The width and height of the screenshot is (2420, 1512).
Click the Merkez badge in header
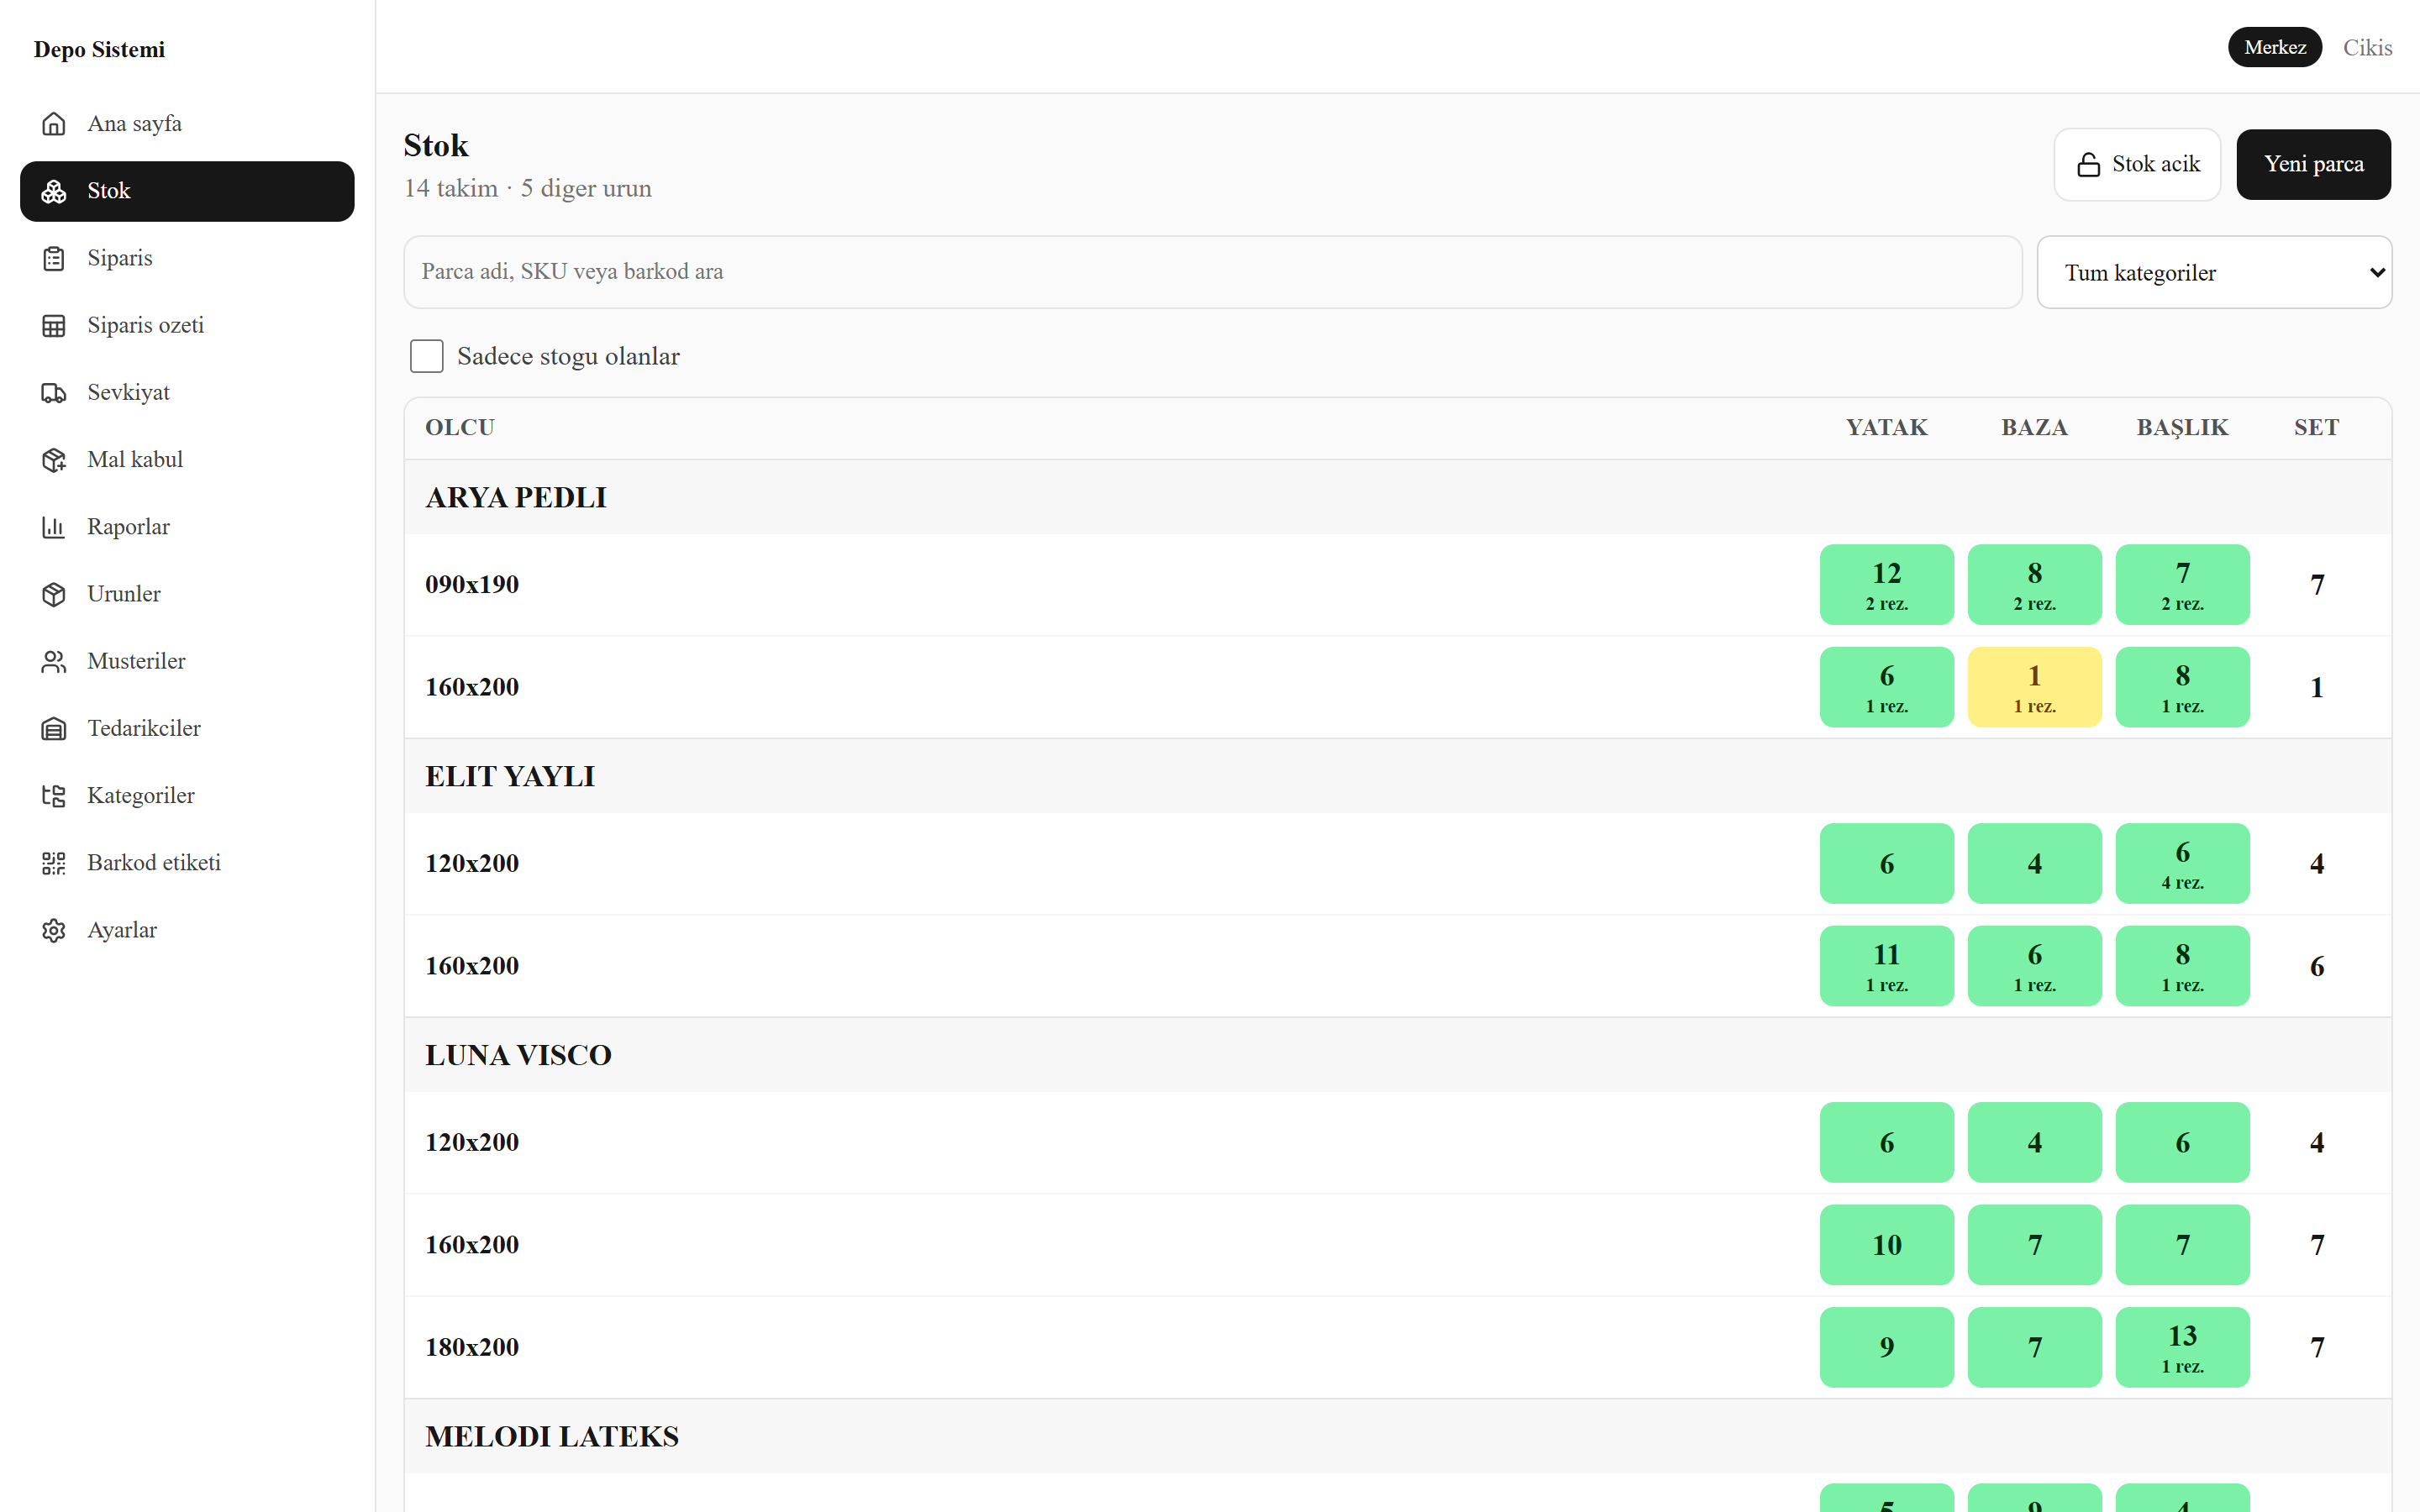click(x=2274, y=47)
